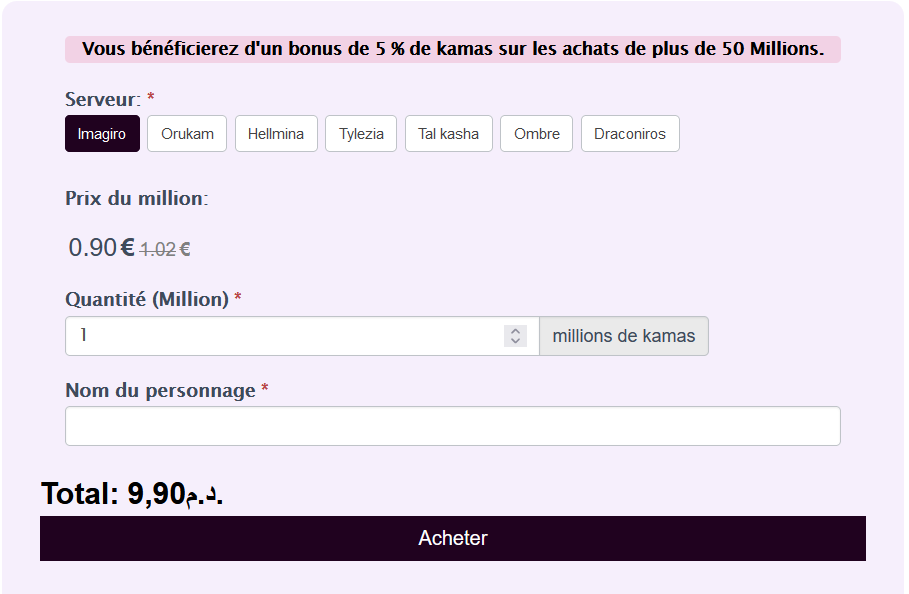The image size is (909, 594).
Task: Decrease quantity with the down arrow
Action: coord(515,341)
